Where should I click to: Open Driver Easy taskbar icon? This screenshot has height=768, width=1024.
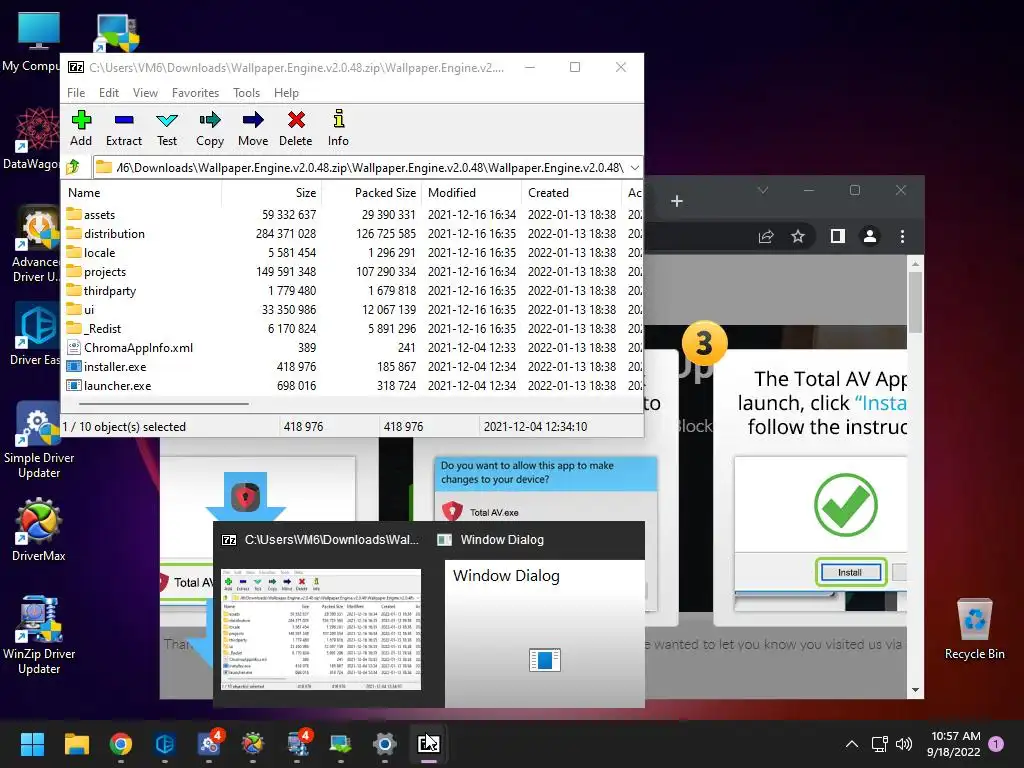(165, 744)
